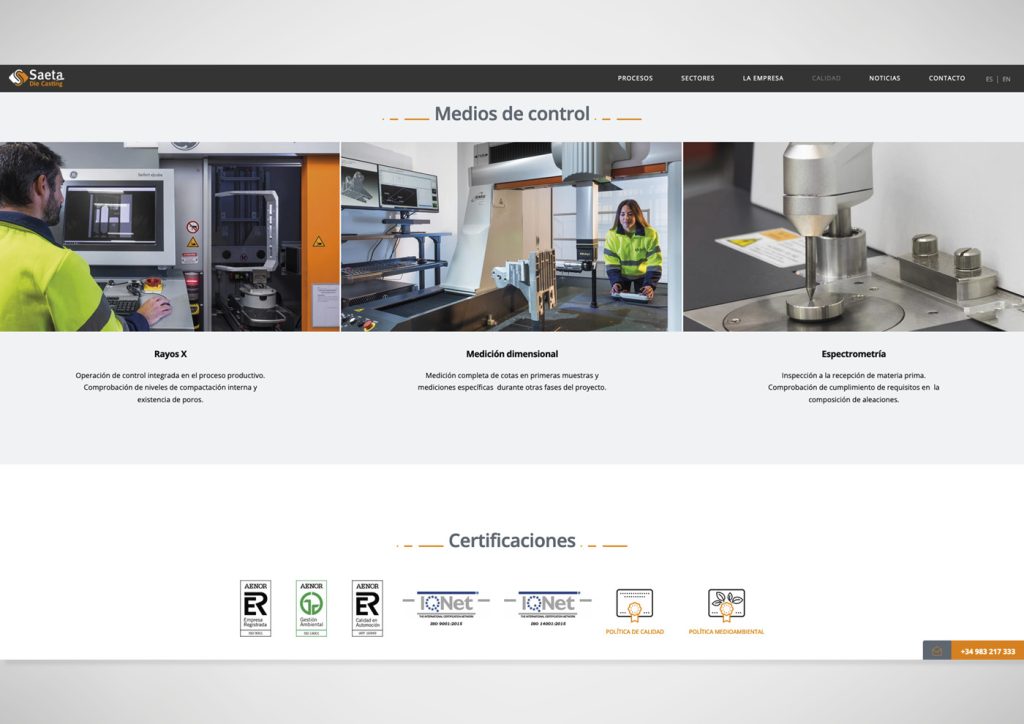Click the Espectrometría probe close-up photo
The width and height of the screenshot is (1024, 724).
[854, 236]
